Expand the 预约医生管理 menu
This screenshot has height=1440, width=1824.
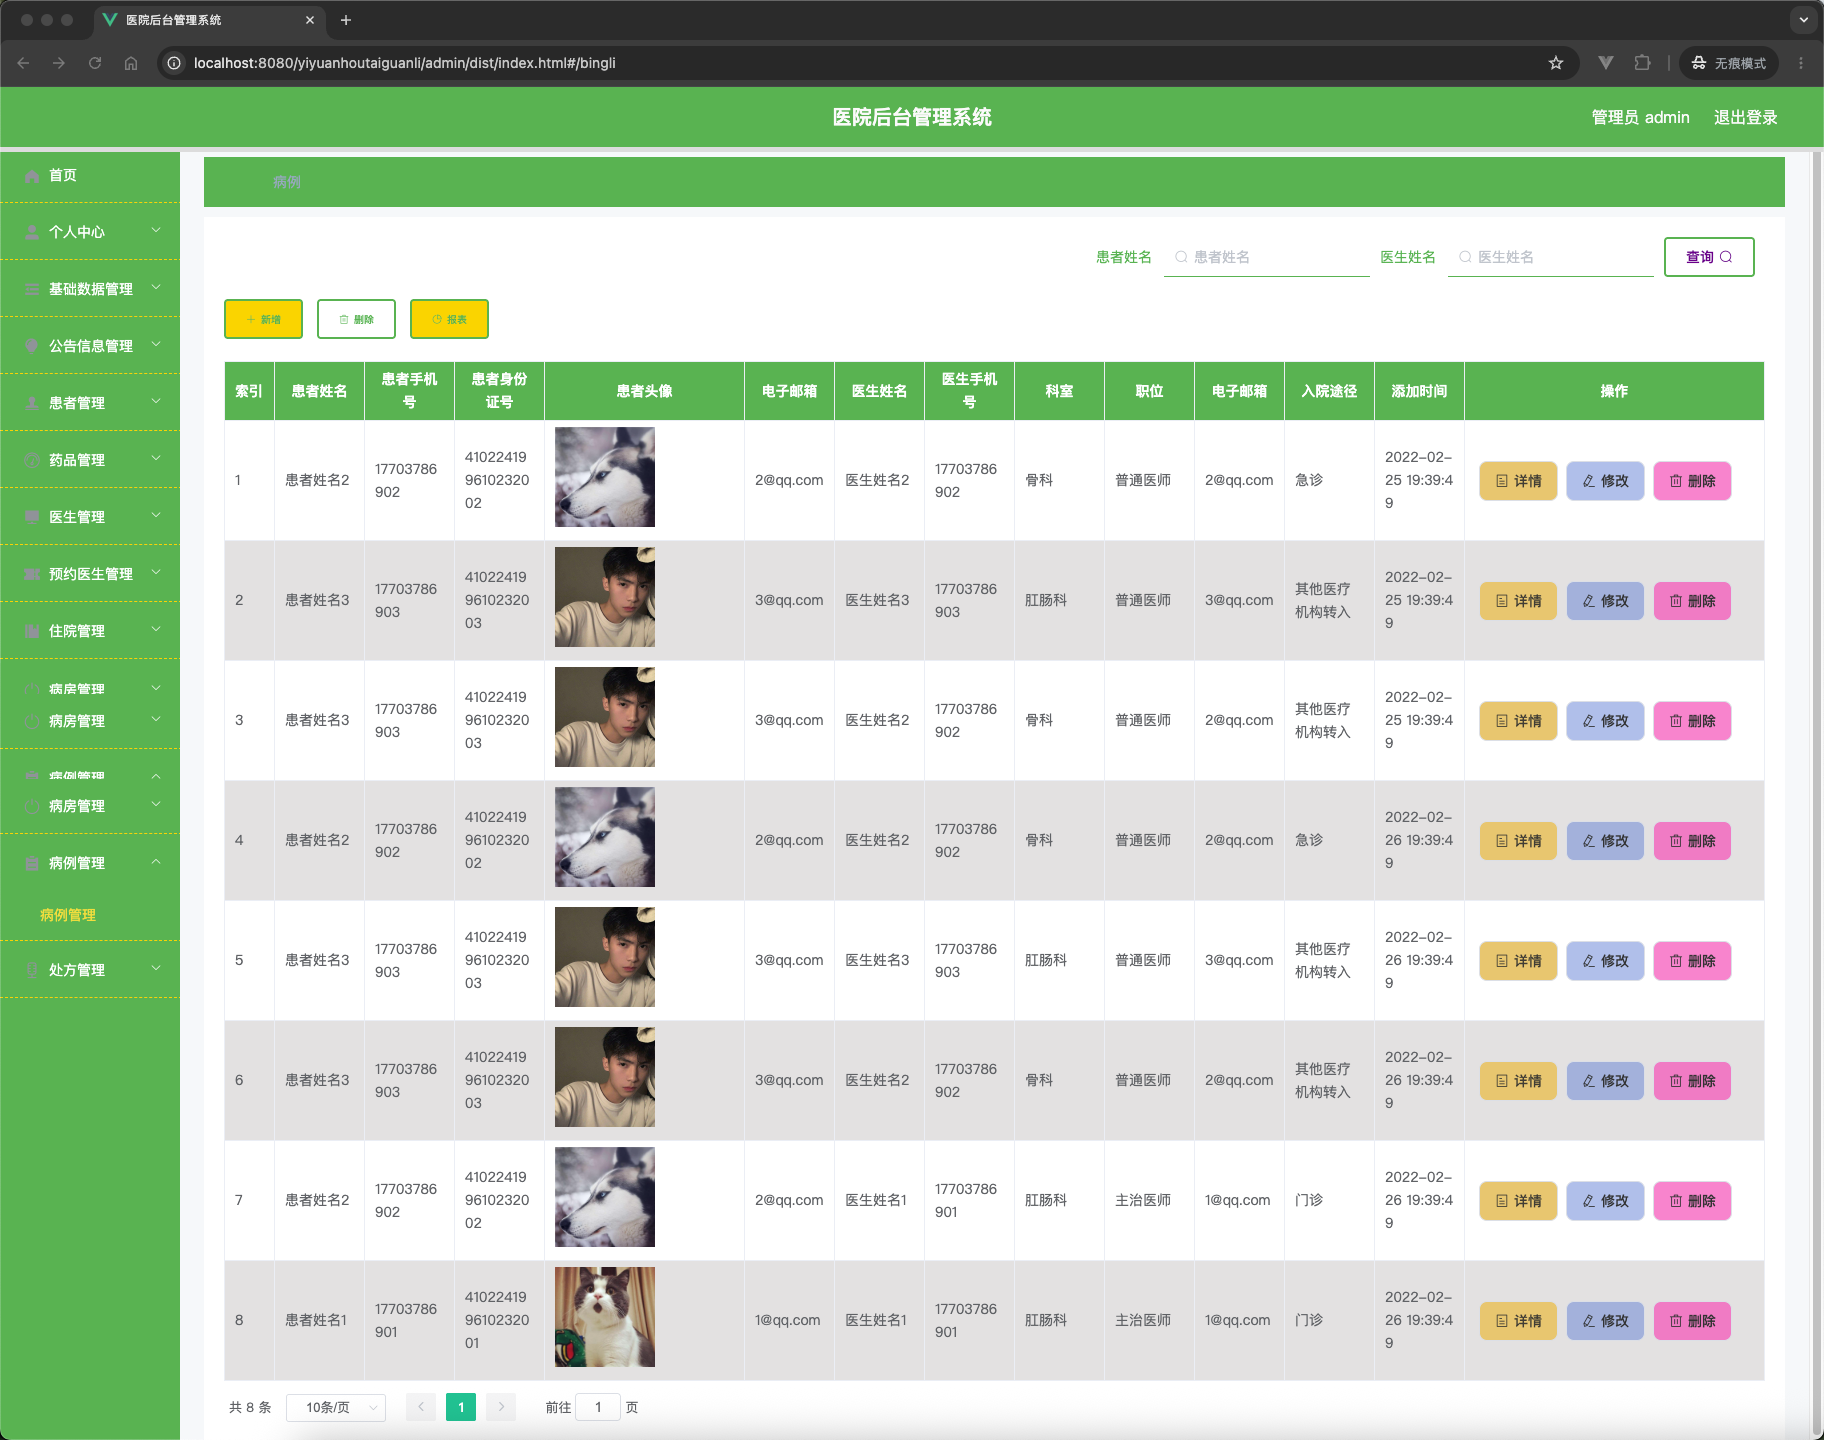[x=90, y=574]
